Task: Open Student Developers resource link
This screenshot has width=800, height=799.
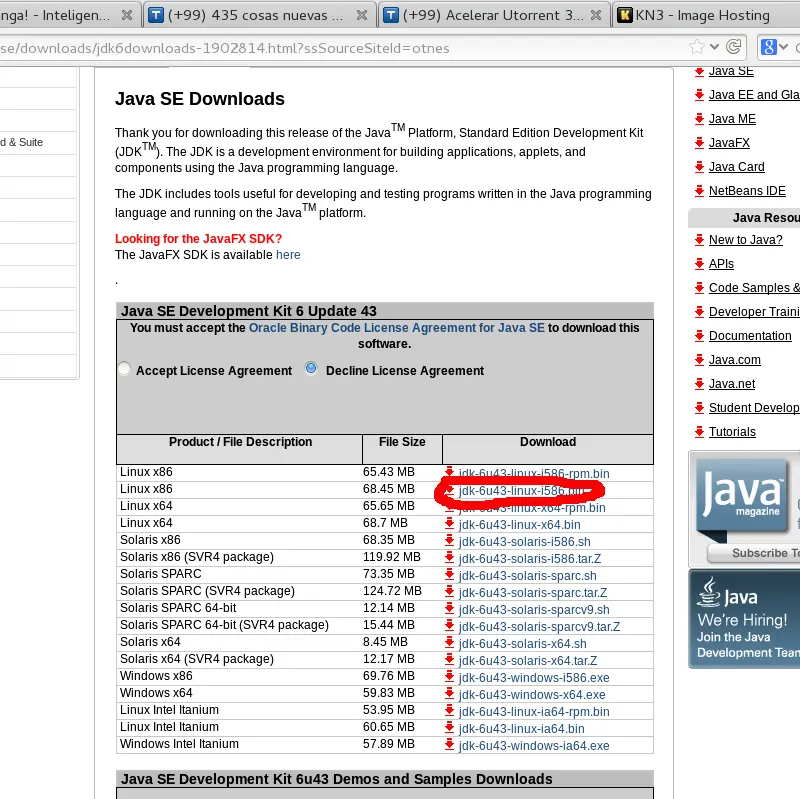Action: point(754,408)
